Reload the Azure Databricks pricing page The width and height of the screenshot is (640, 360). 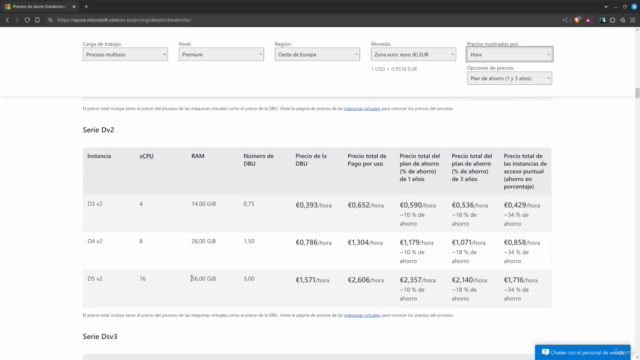[x=27, y=20]
